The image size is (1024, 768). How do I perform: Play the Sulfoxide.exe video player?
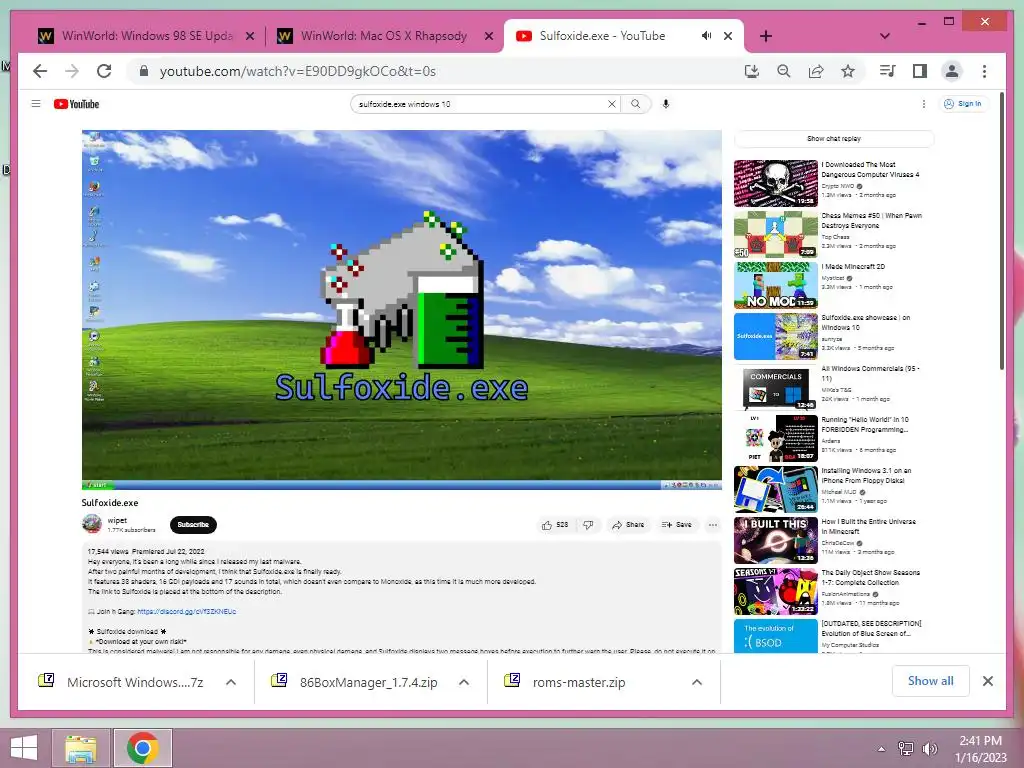(402, 310)
